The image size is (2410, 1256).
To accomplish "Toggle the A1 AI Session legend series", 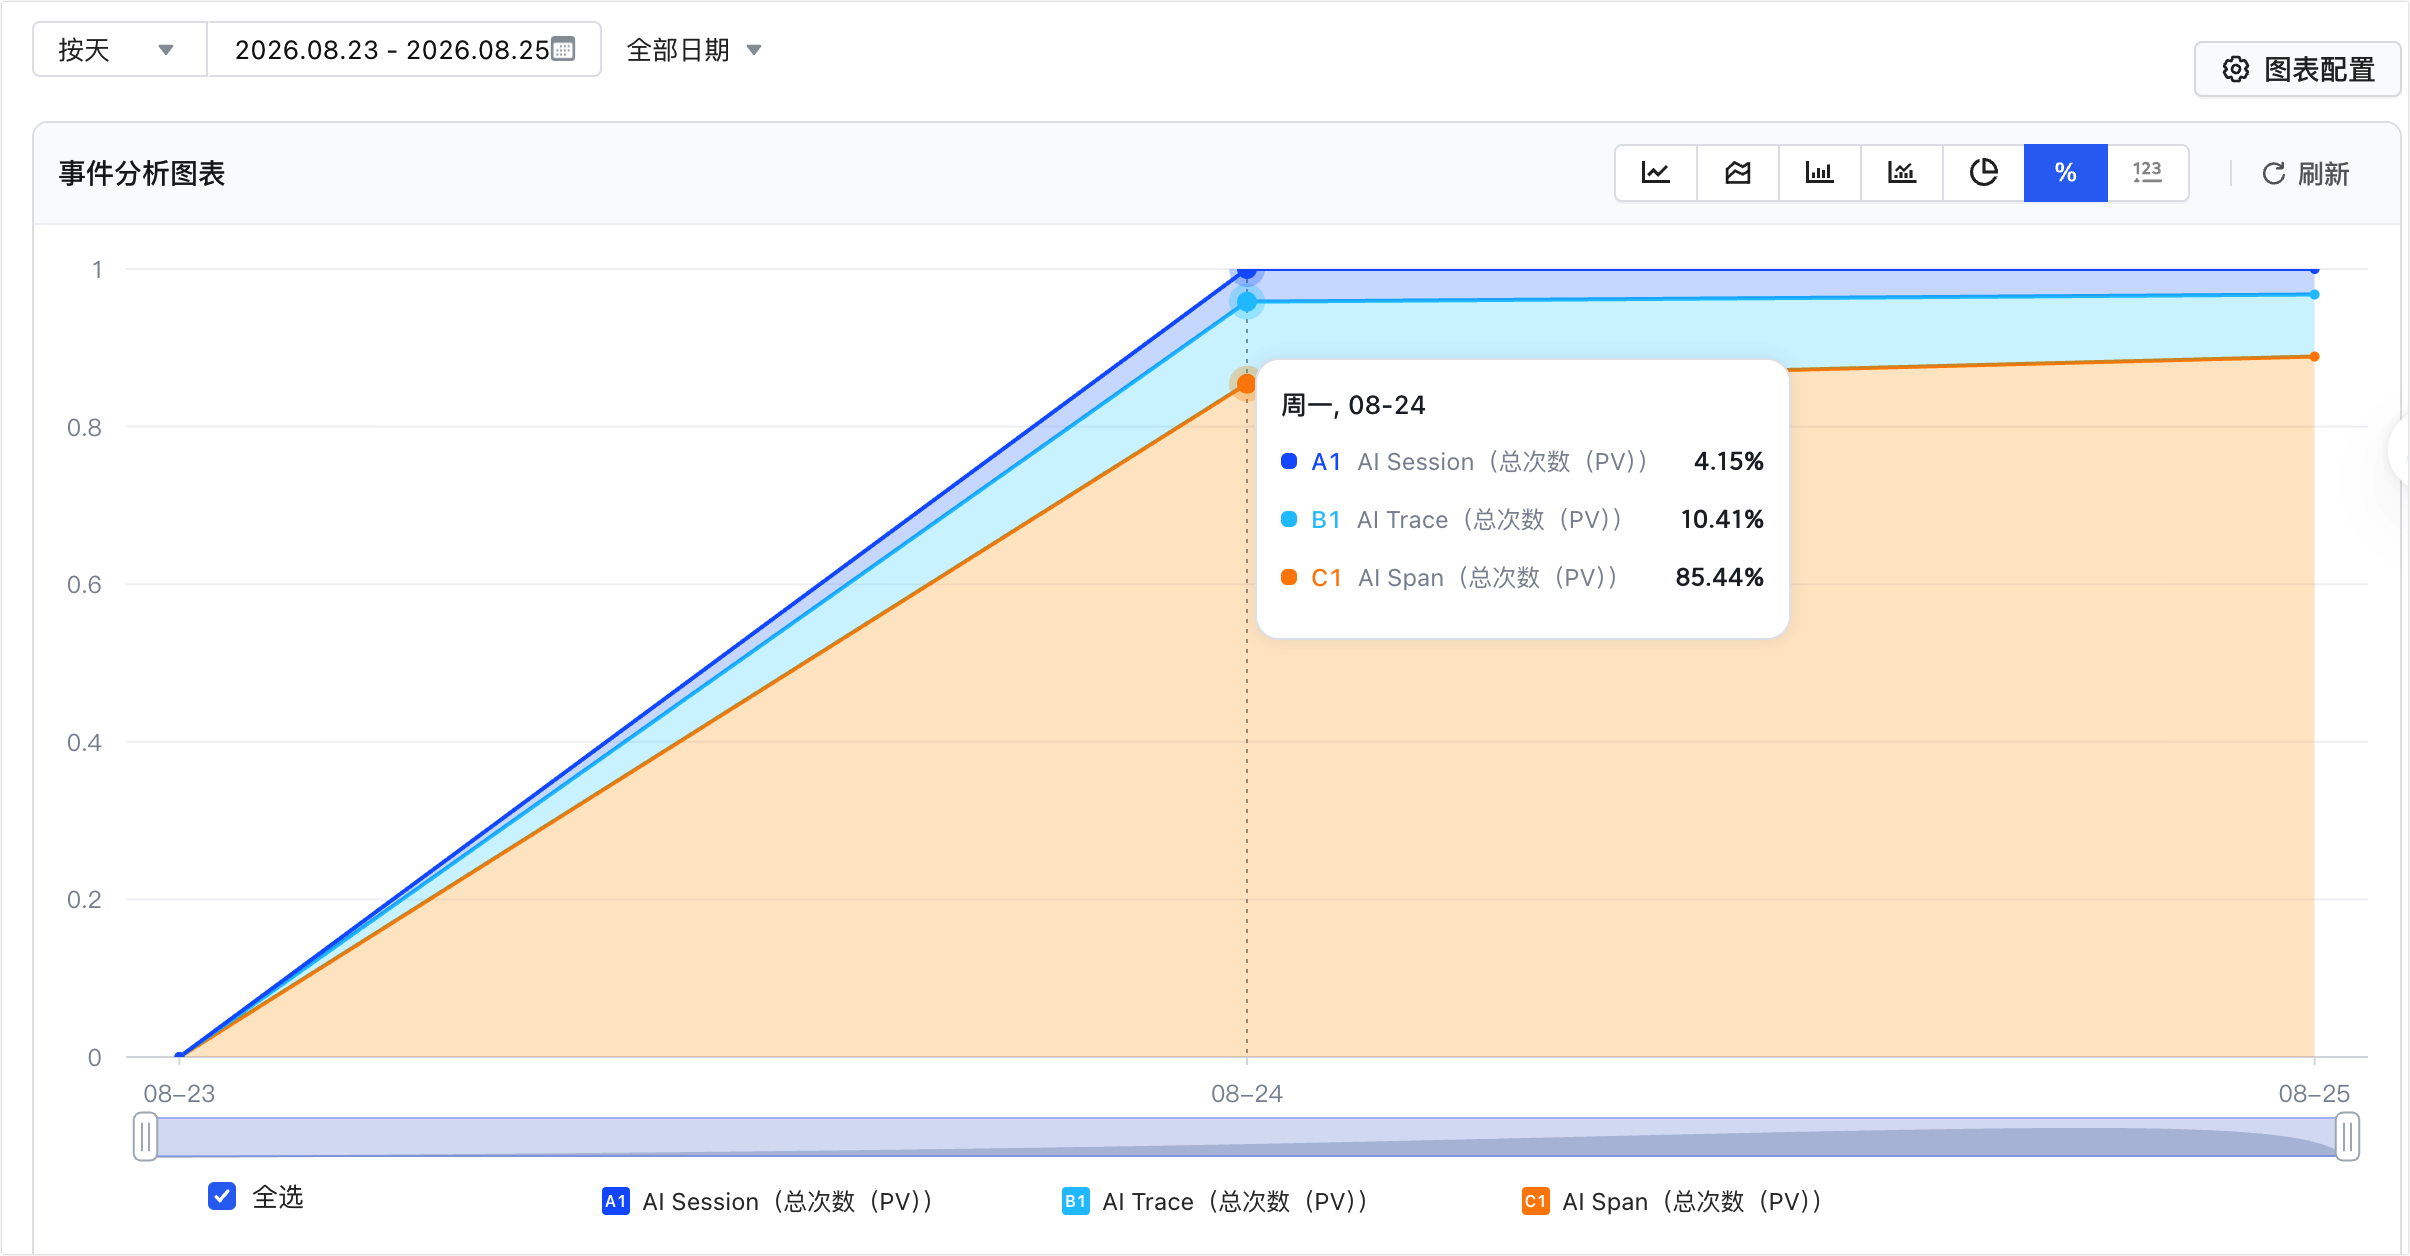I will [767, 1201].
